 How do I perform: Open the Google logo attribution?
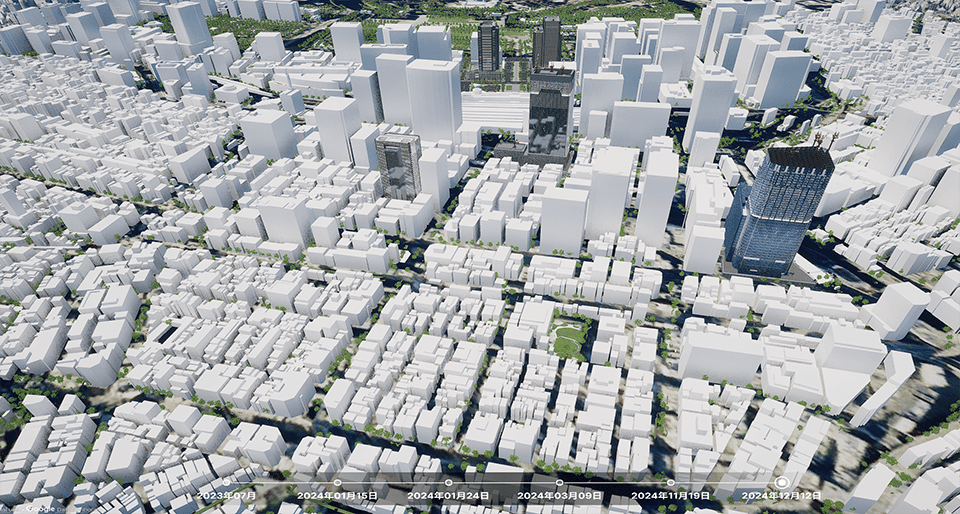click(40, 507)
